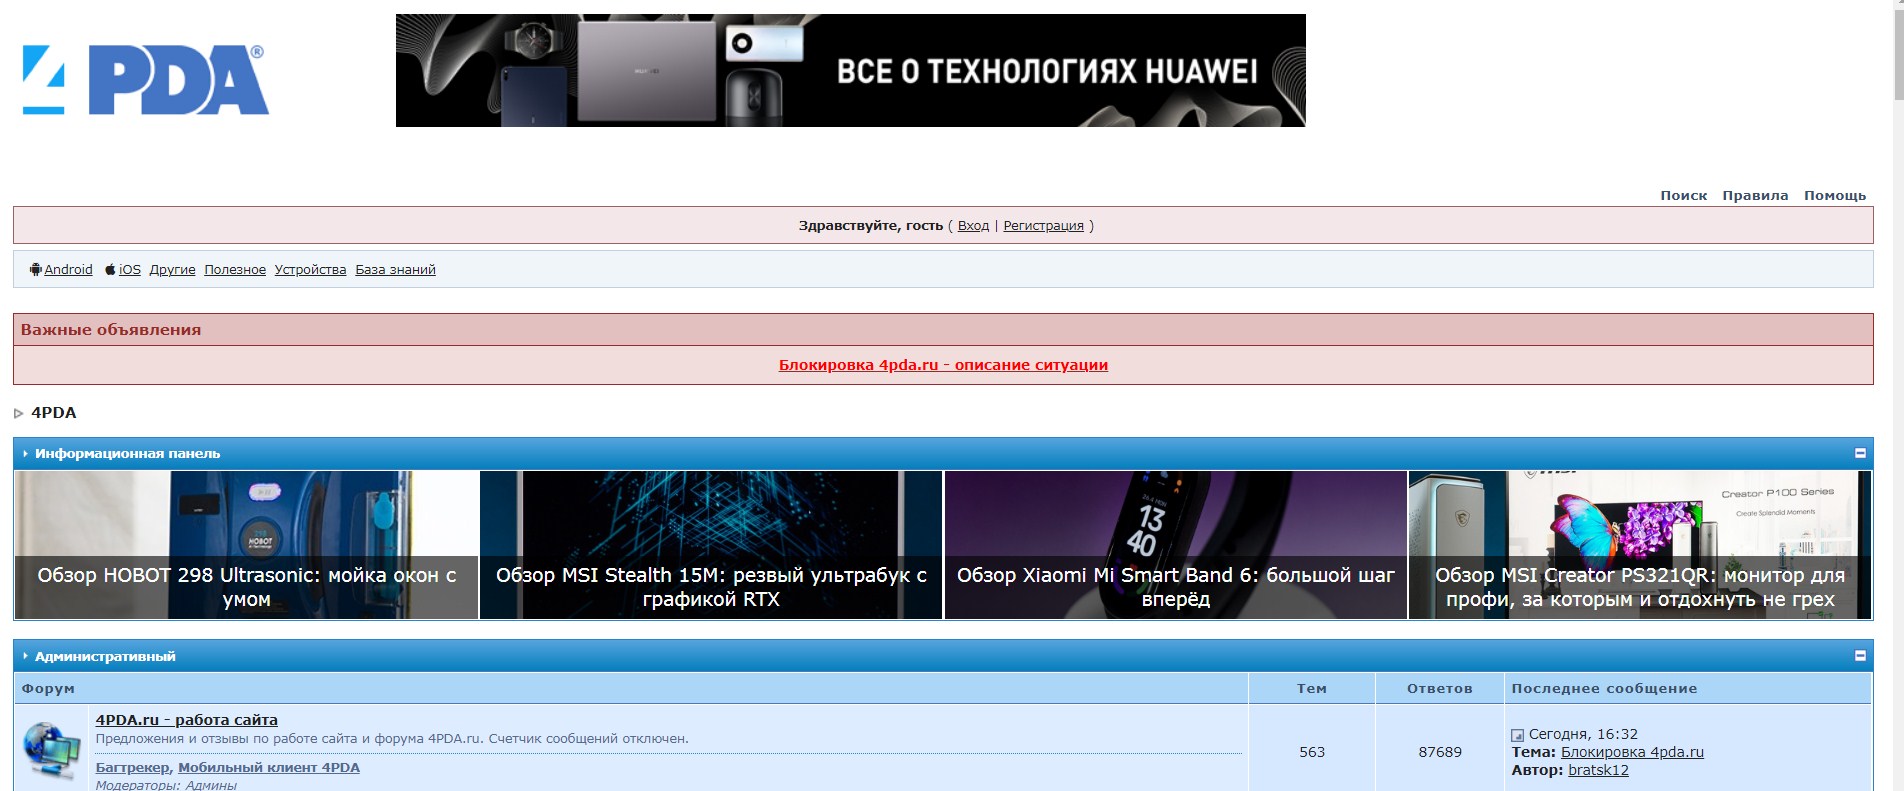
Task: Collapse the Административный section
Action: 1860,656
